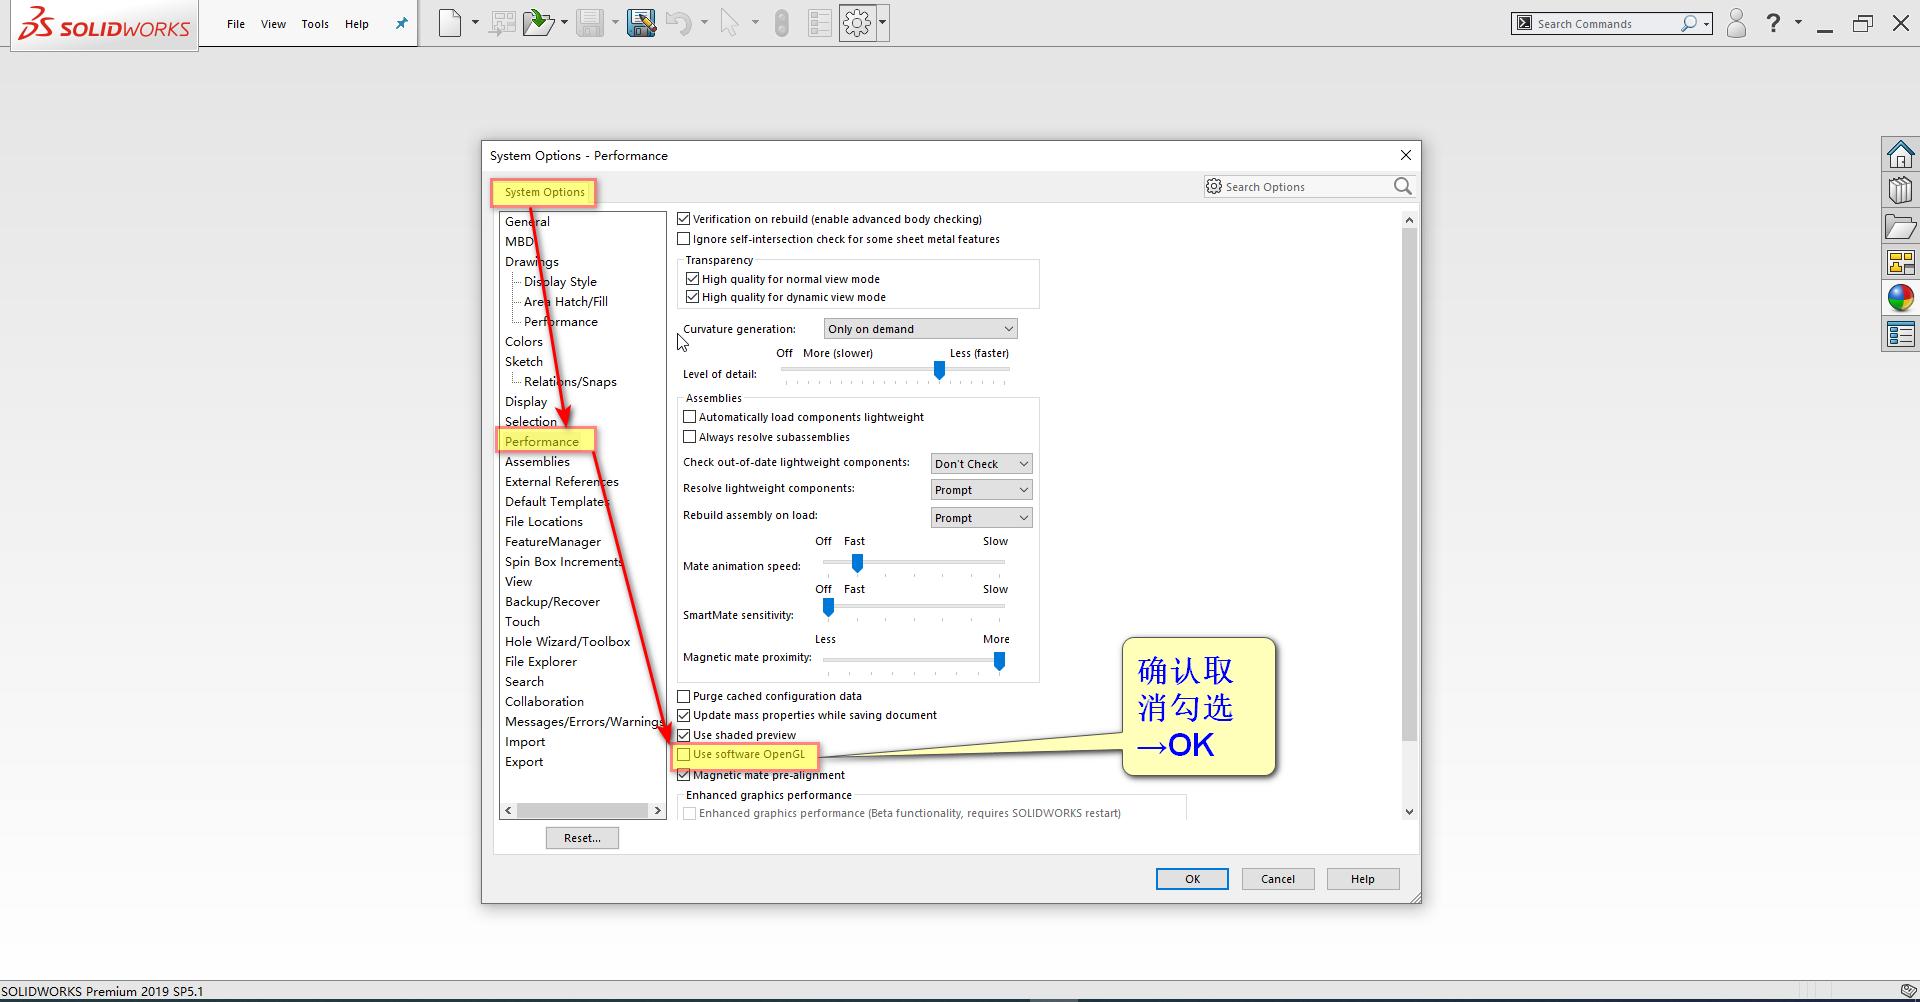Uncheck Use software OpenGL

click(x=684, y=753)
